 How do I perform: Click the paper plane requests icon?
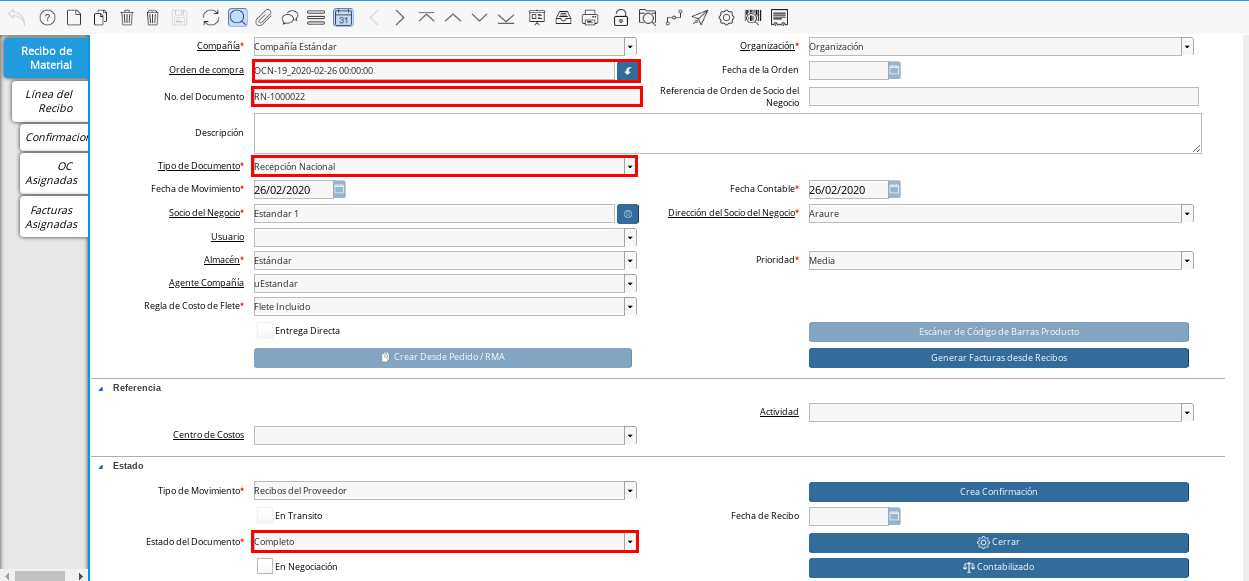coord(700,17)
